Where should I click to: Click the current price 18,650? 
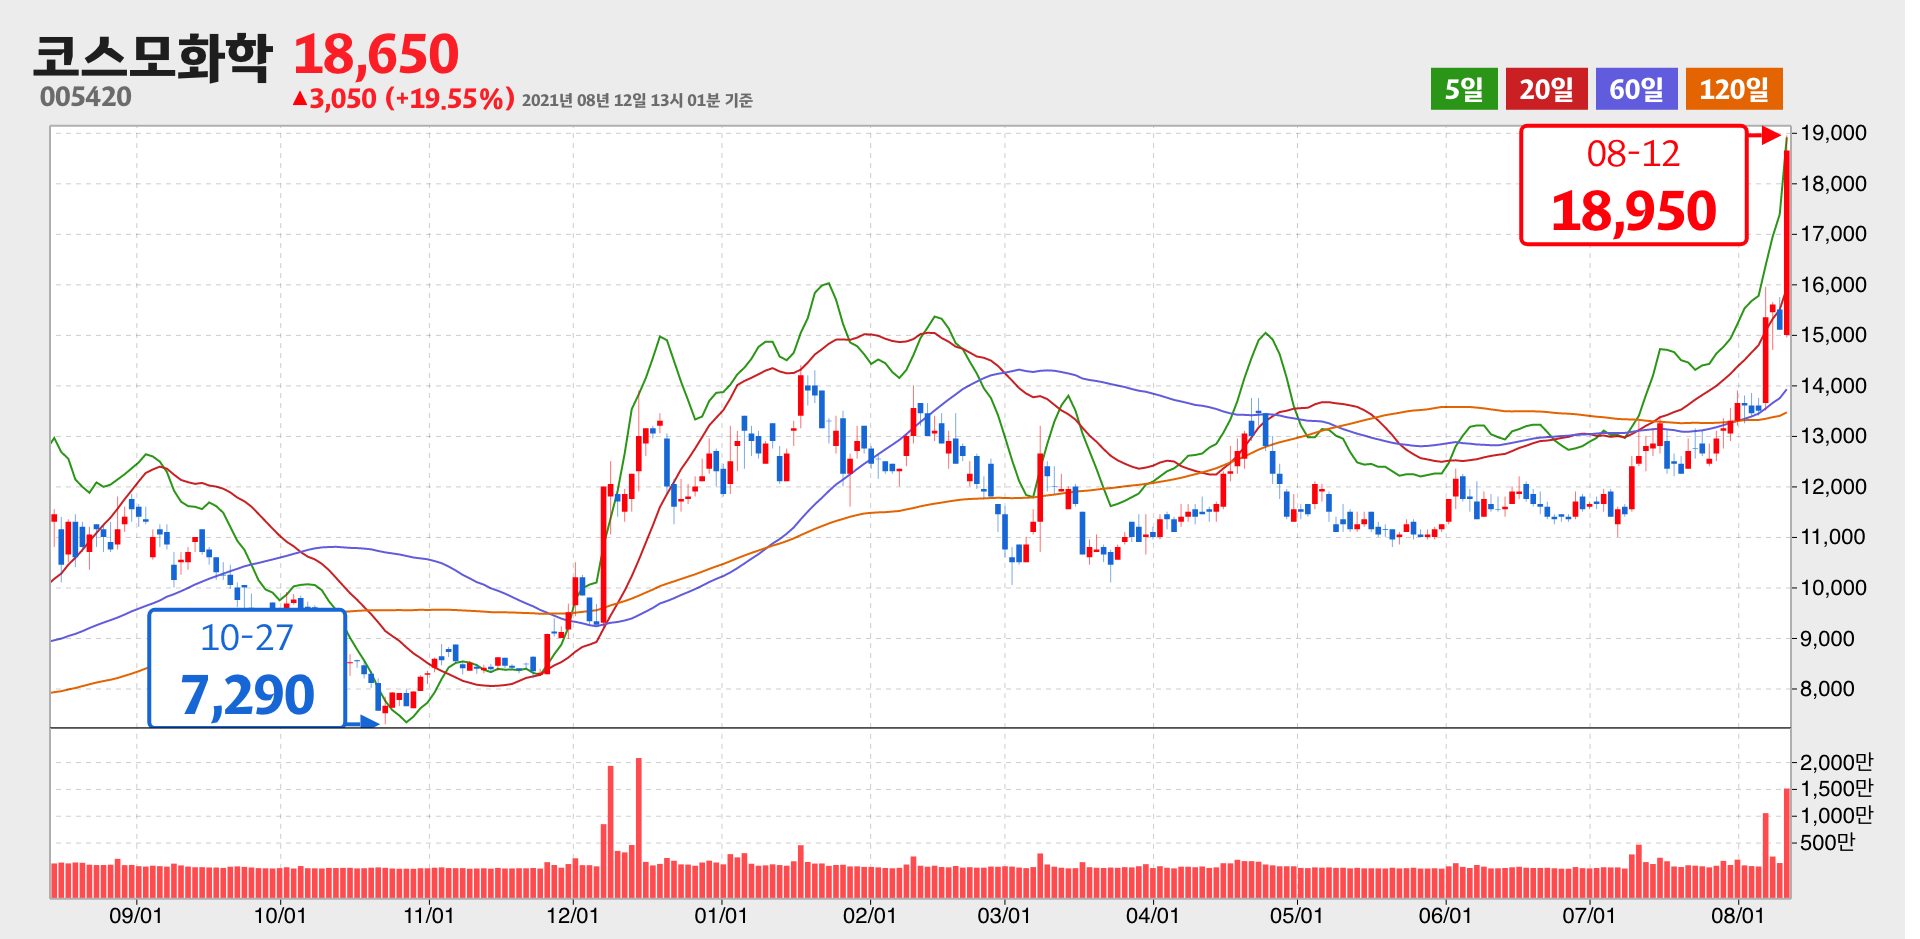coord(376,54)
